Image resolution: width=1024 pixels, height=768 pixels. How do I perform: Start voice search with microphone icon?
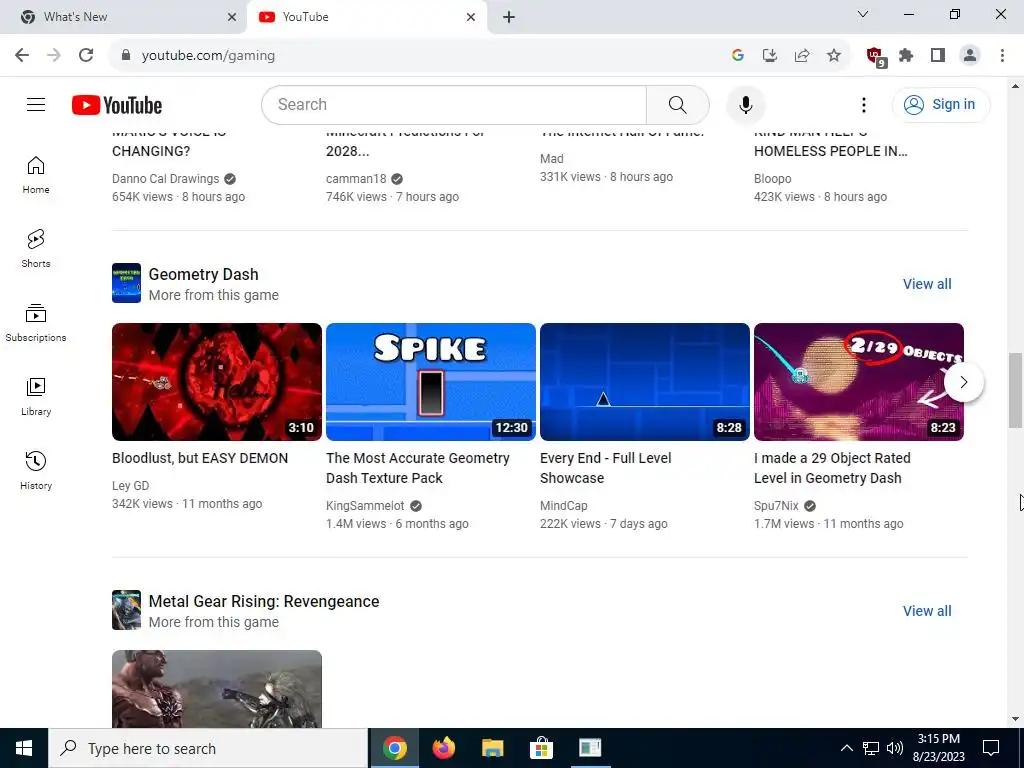pos(745,104)
